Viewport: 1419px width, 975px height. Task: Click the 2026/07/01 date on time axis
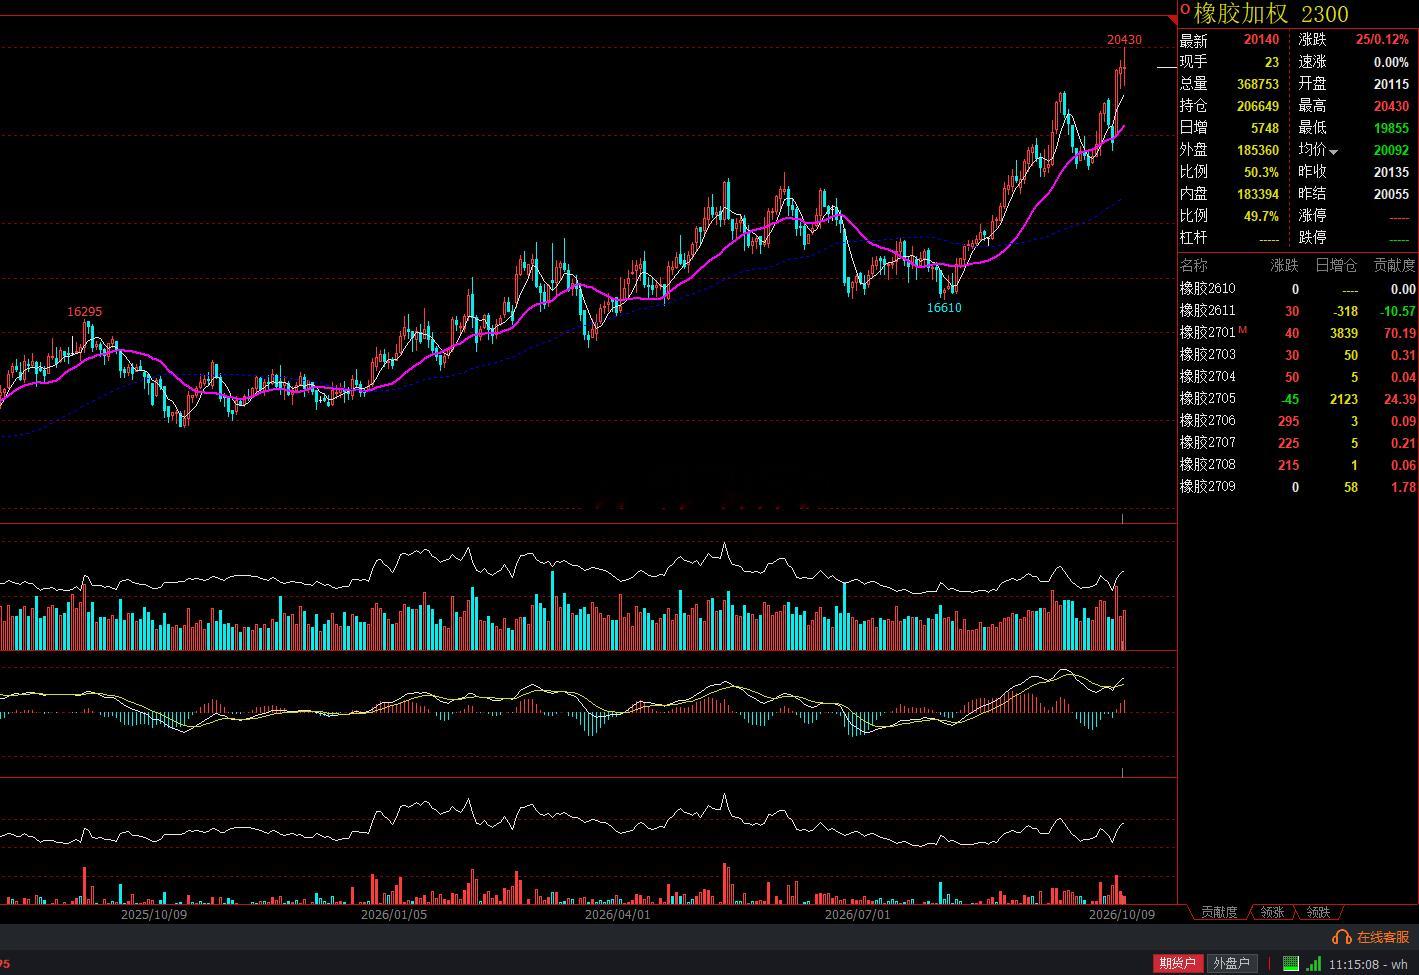858,914
